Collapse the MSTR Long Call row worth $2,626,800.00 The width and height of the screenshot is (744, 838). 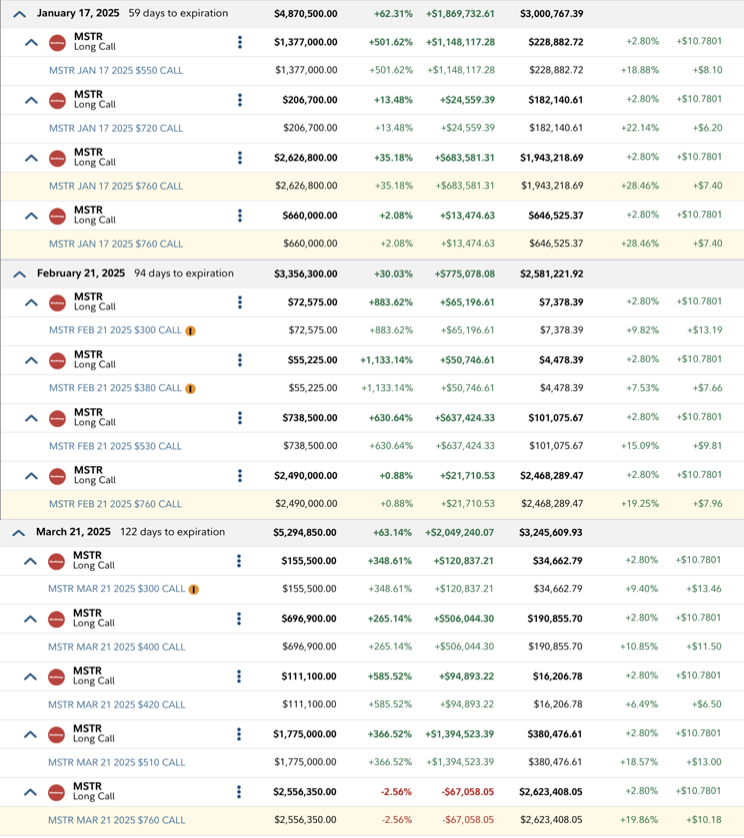(32, 158)
